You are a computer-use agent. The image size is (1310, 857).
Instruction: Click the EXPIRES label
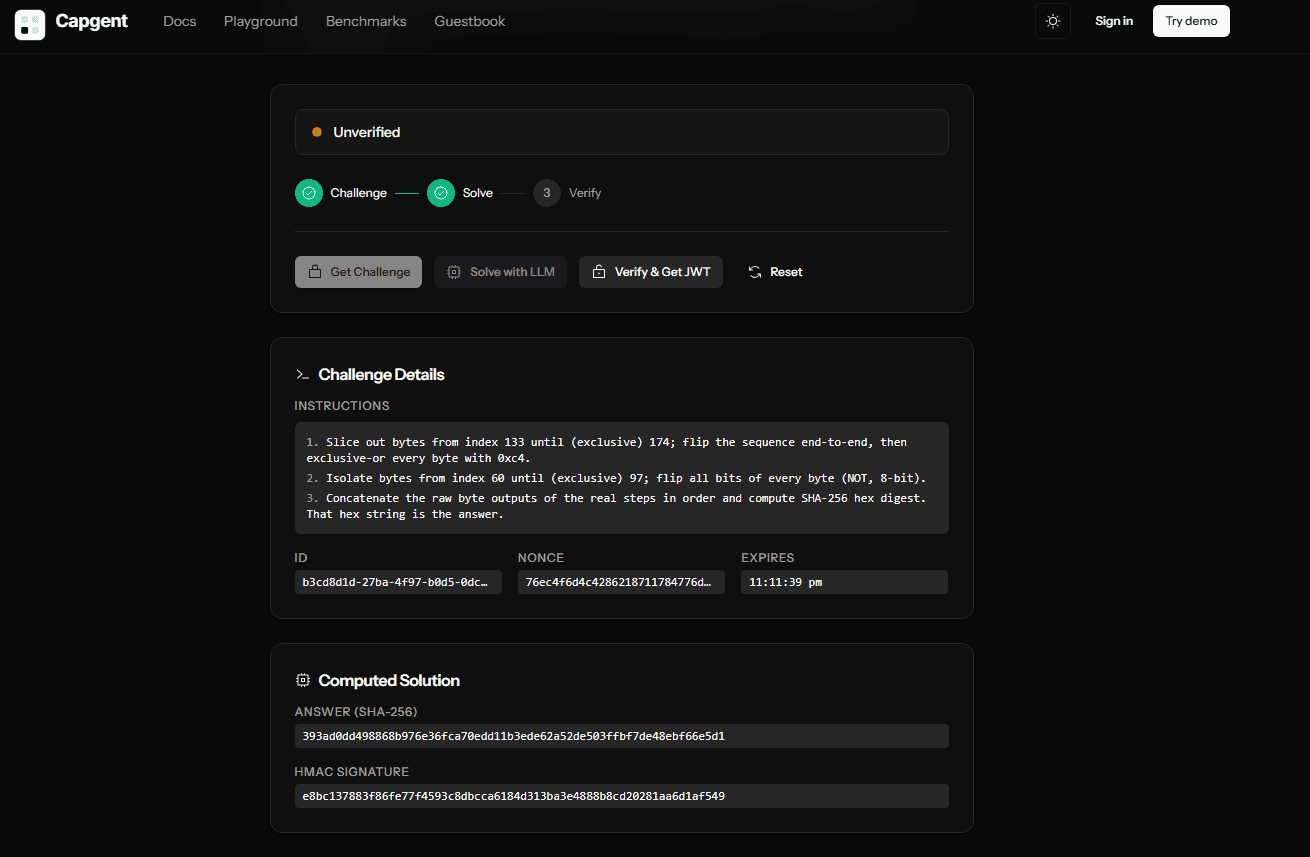(768, 558)
